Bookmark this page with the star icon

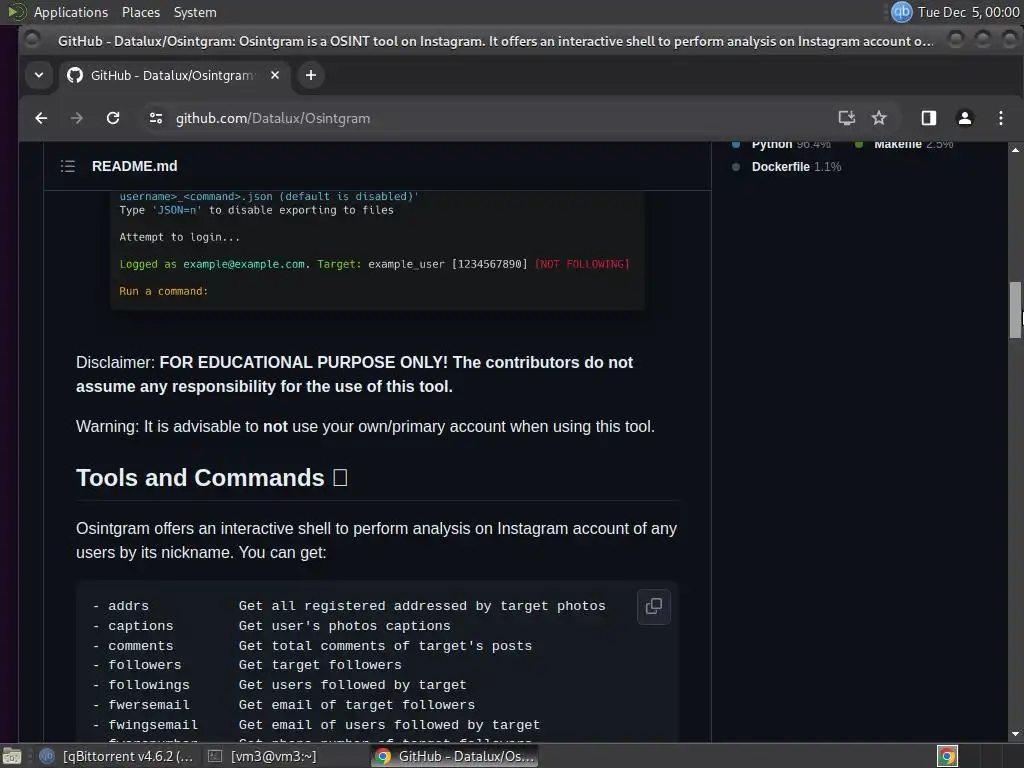tap(879, 118)
